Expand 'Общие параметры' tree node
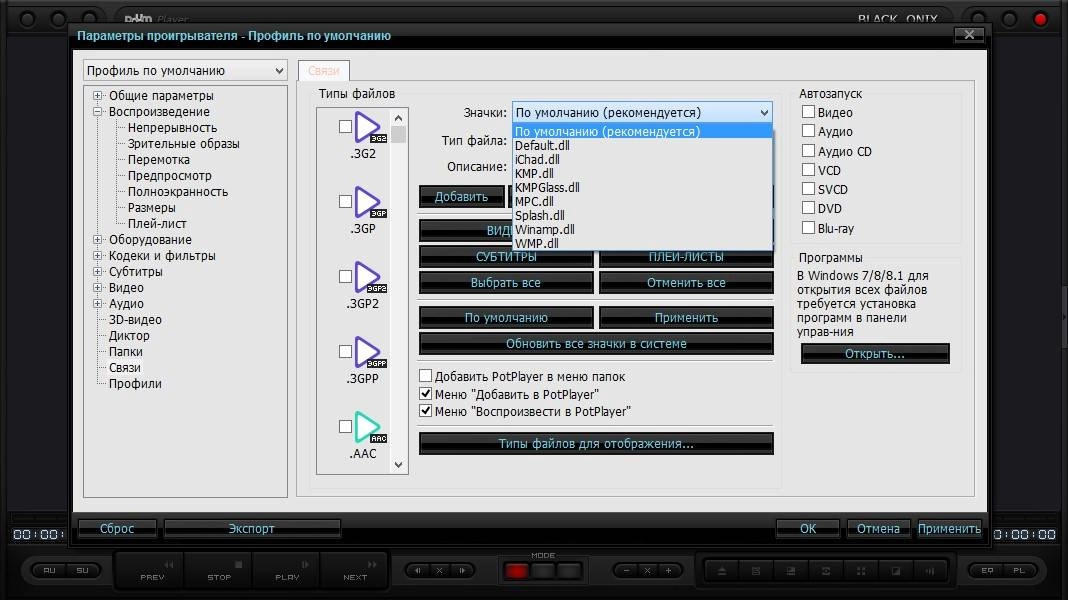1068x600 pixels. (x=97, y=95)
